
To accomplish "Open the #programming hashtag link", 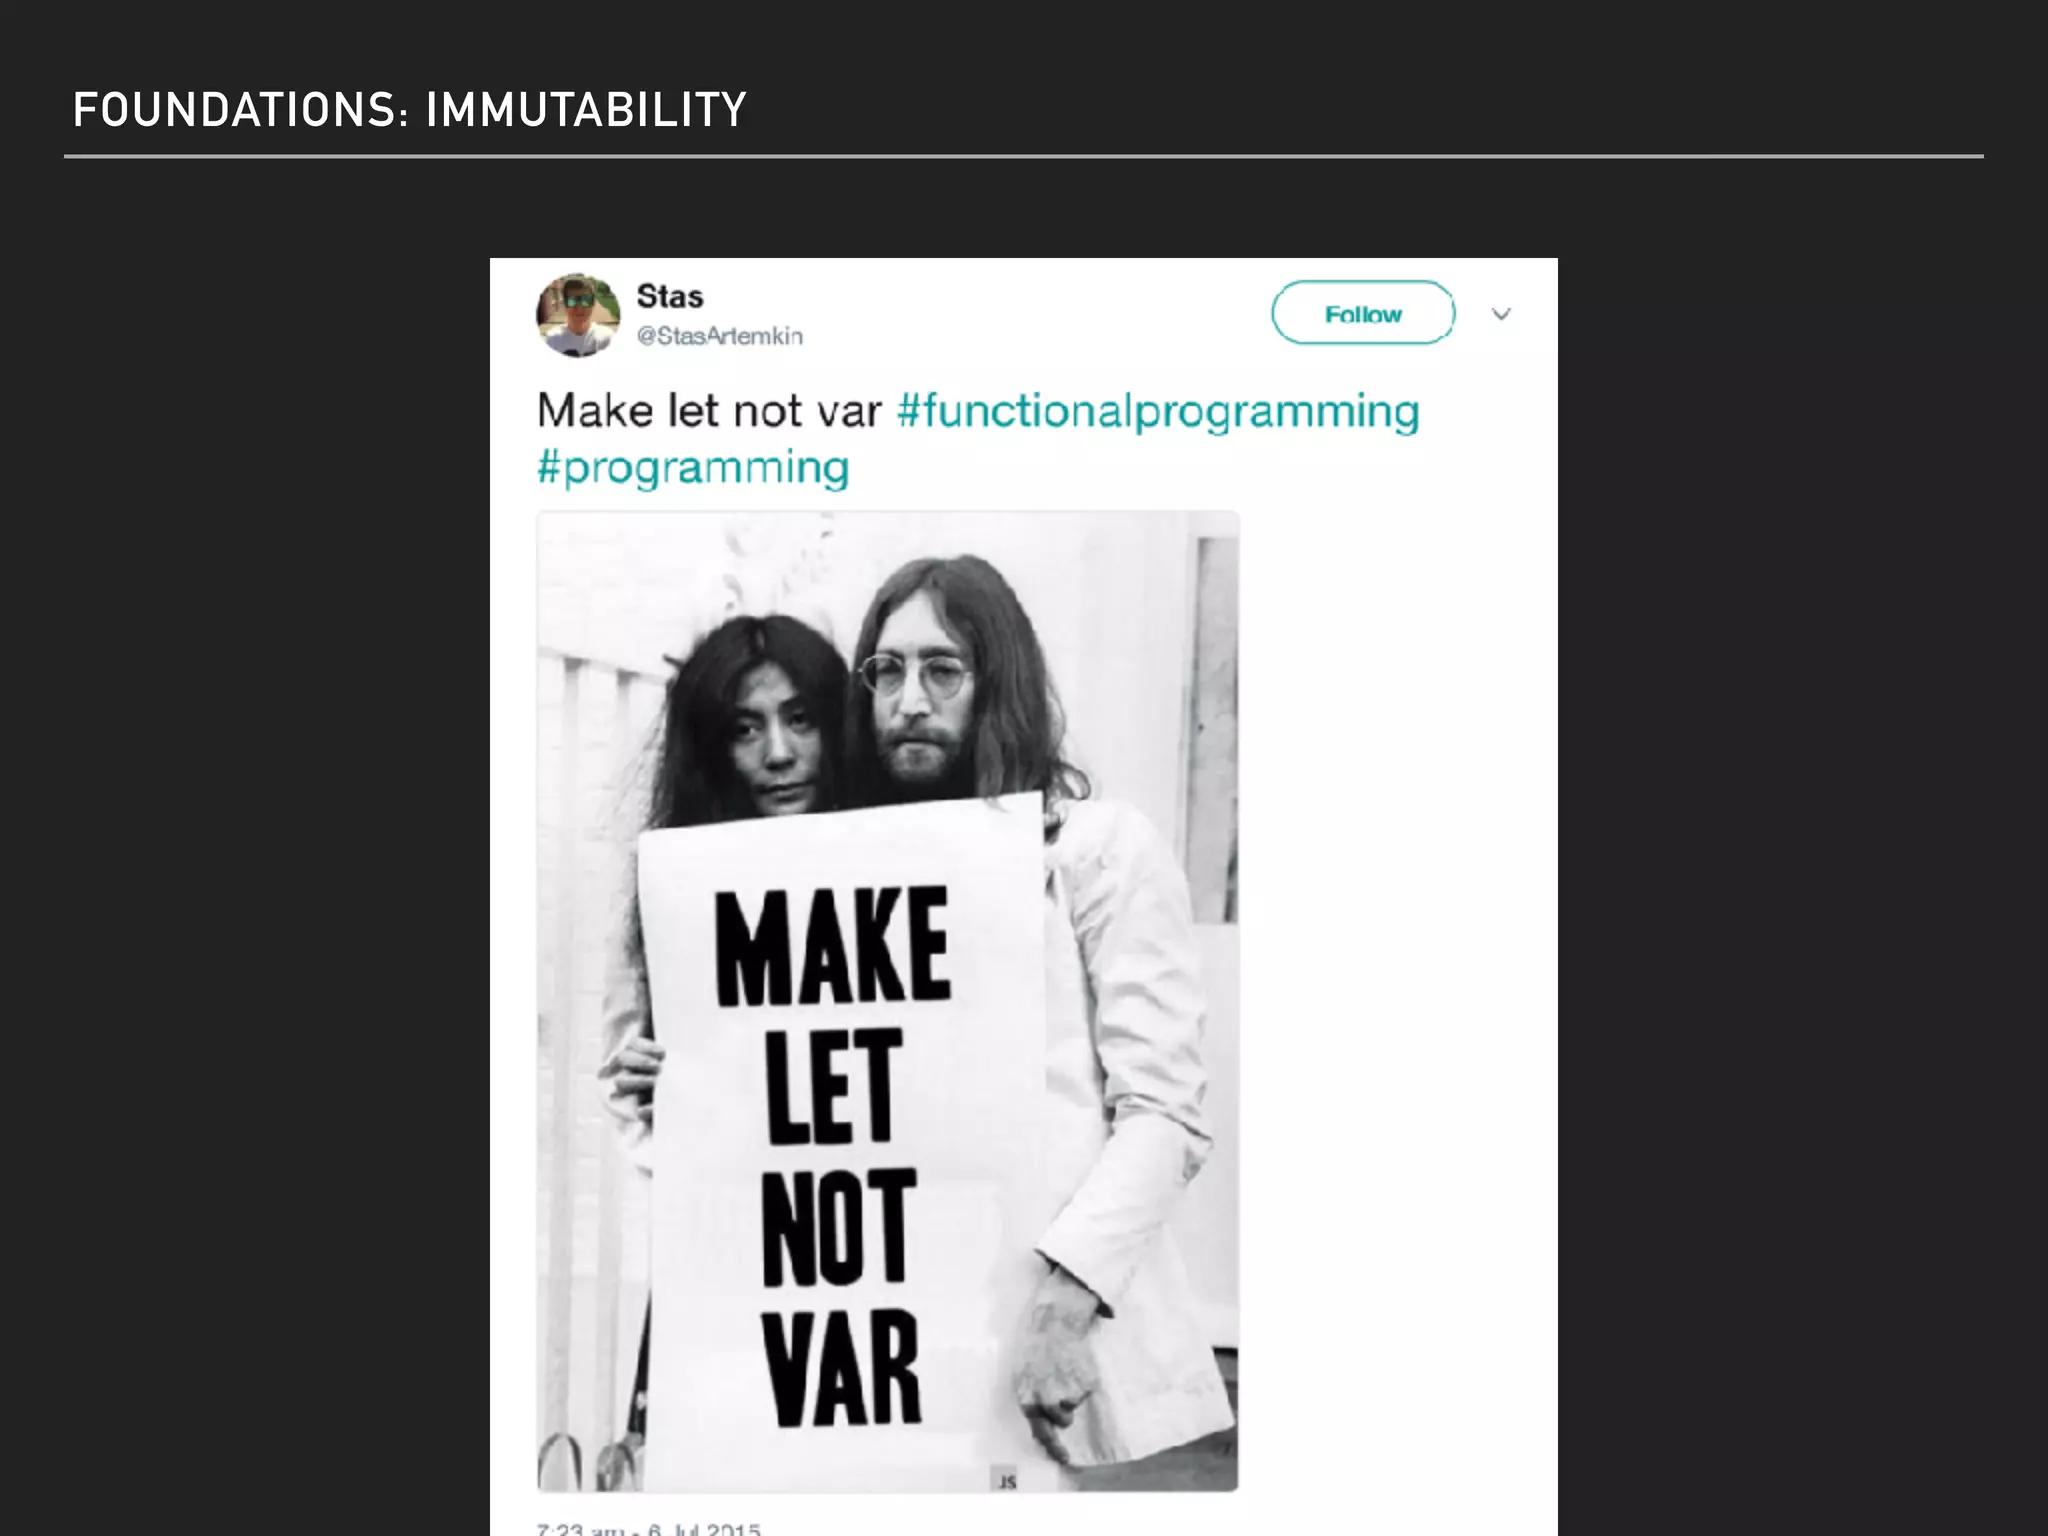I will pos(693,467).
